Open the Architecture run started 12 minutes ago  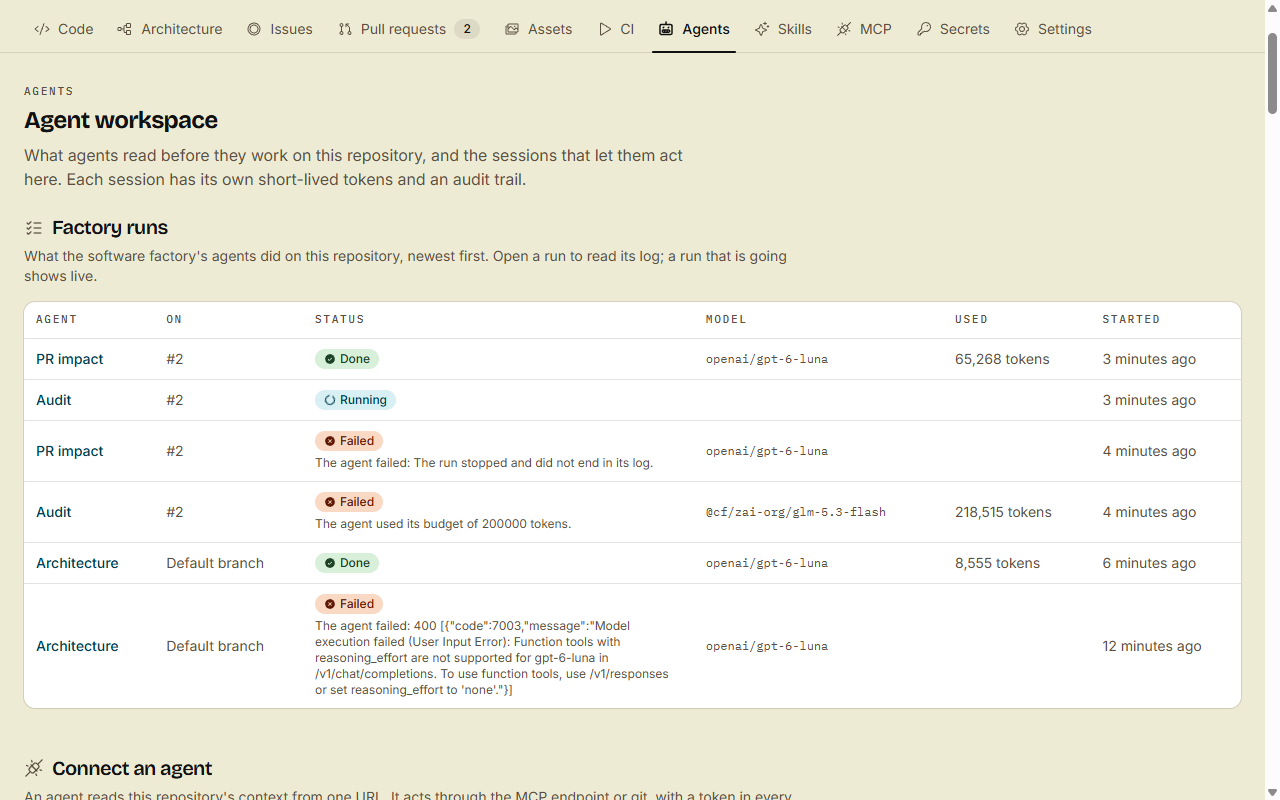coord(77,646)
